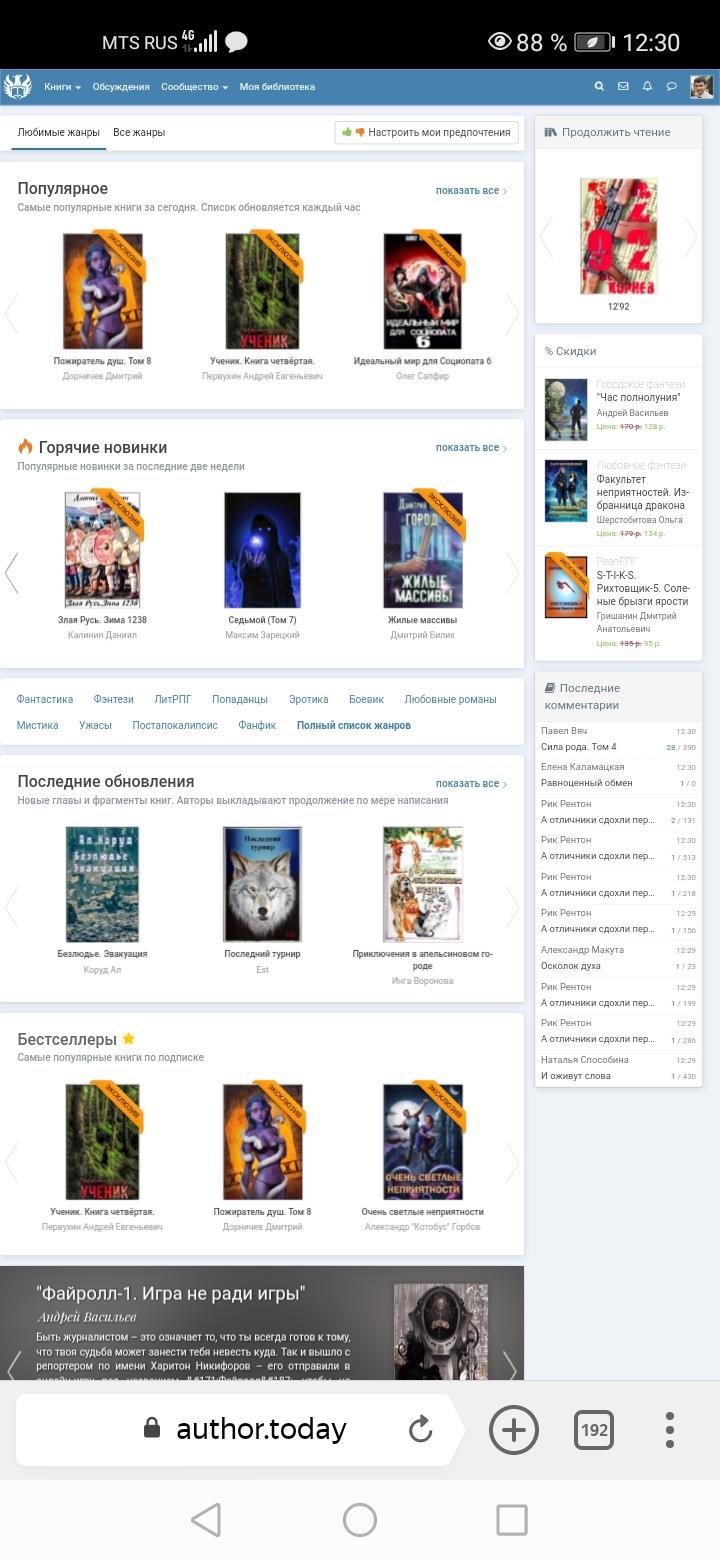Open the messages envelope icon

pos(623,87)
